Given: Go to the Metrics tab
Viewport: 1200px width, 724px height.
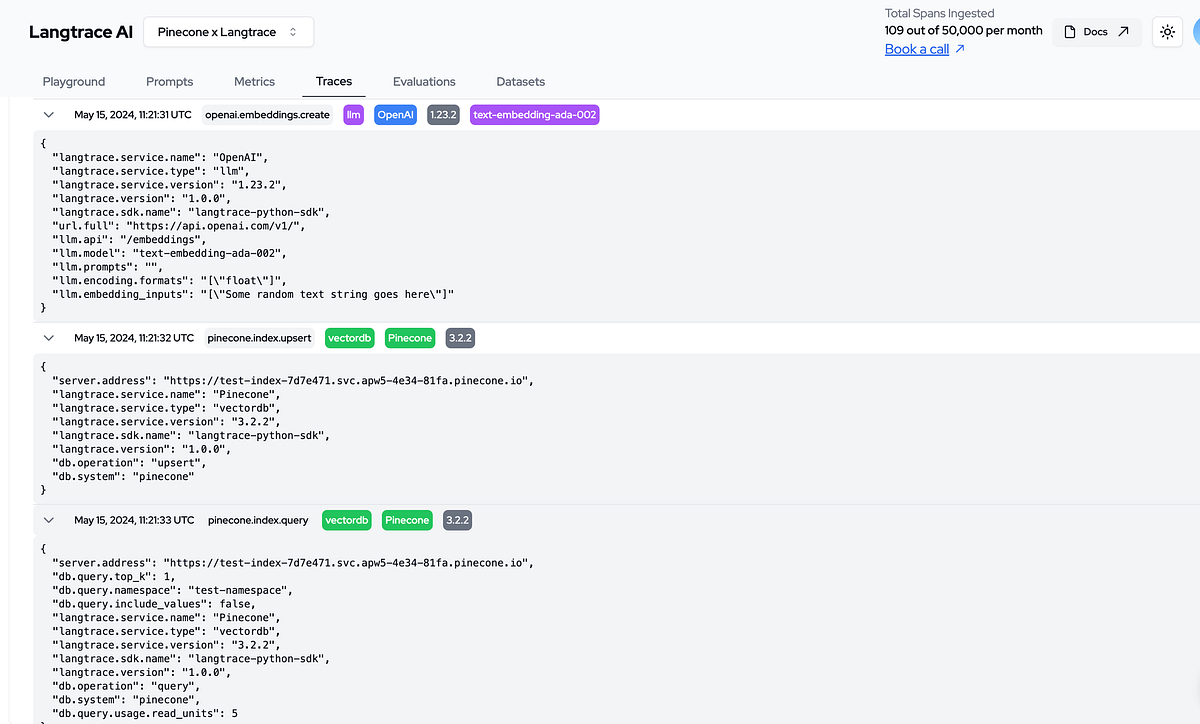Looking at the screenshot, I should click(x=254, y=82).
